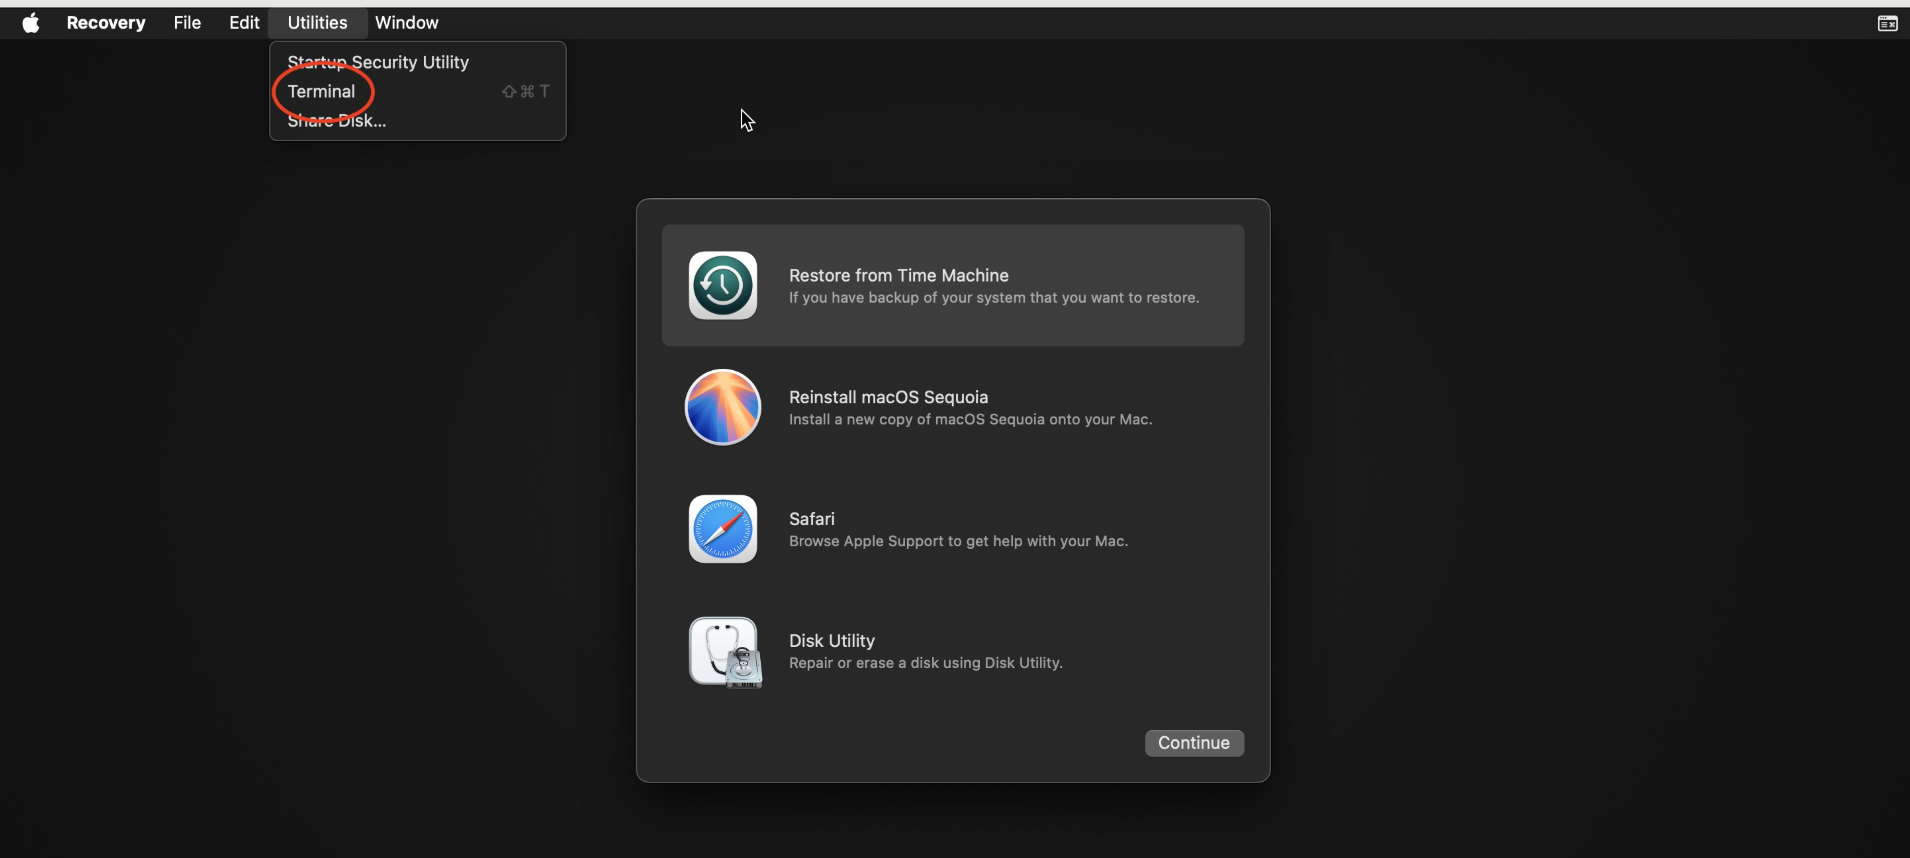Choose Startup Security Utility from menu
Viewport: 1910px width, 858px height.
[418, 62]
